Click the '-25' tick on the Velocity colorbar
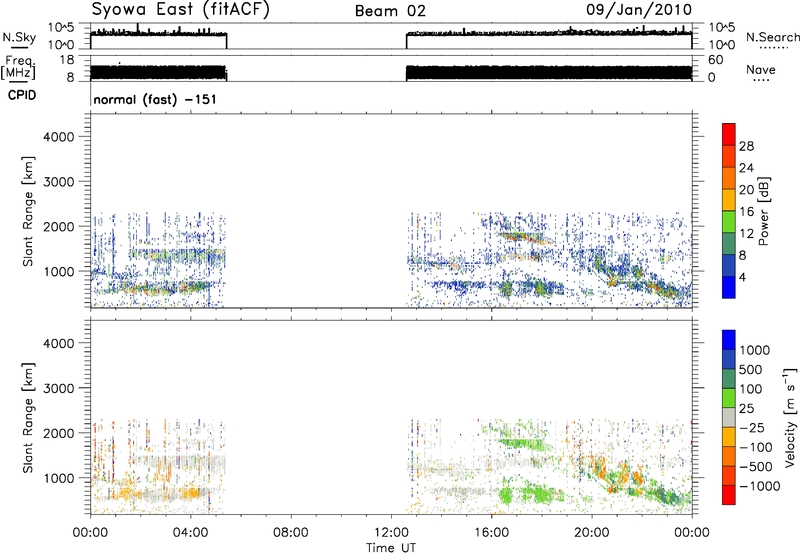The image size is (800, 554). 752,427
